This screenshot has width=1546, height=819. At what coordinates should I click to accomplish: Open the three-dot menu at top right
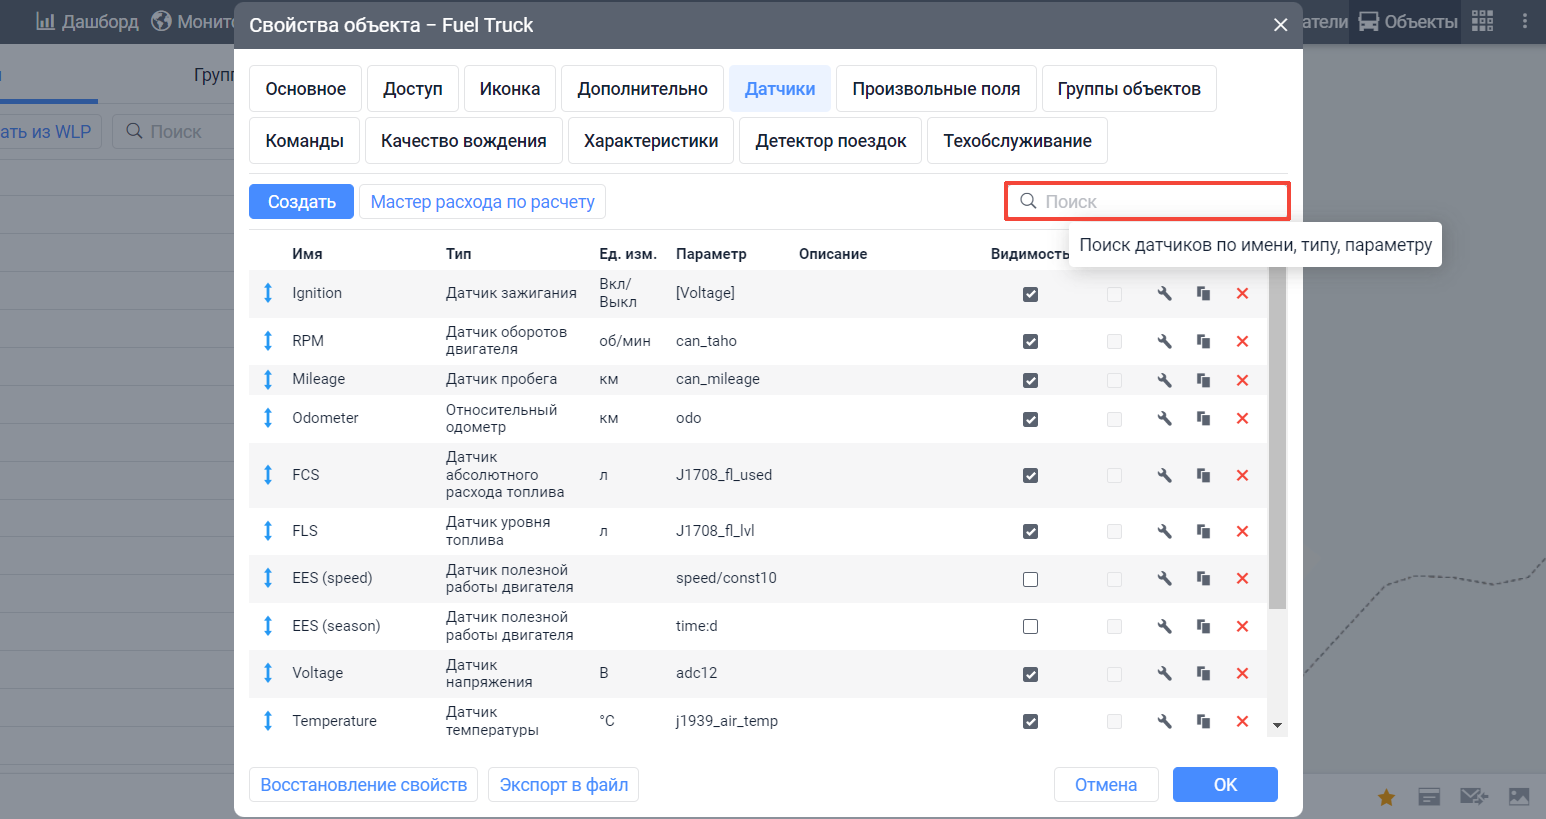click(x=1525, y=21)
